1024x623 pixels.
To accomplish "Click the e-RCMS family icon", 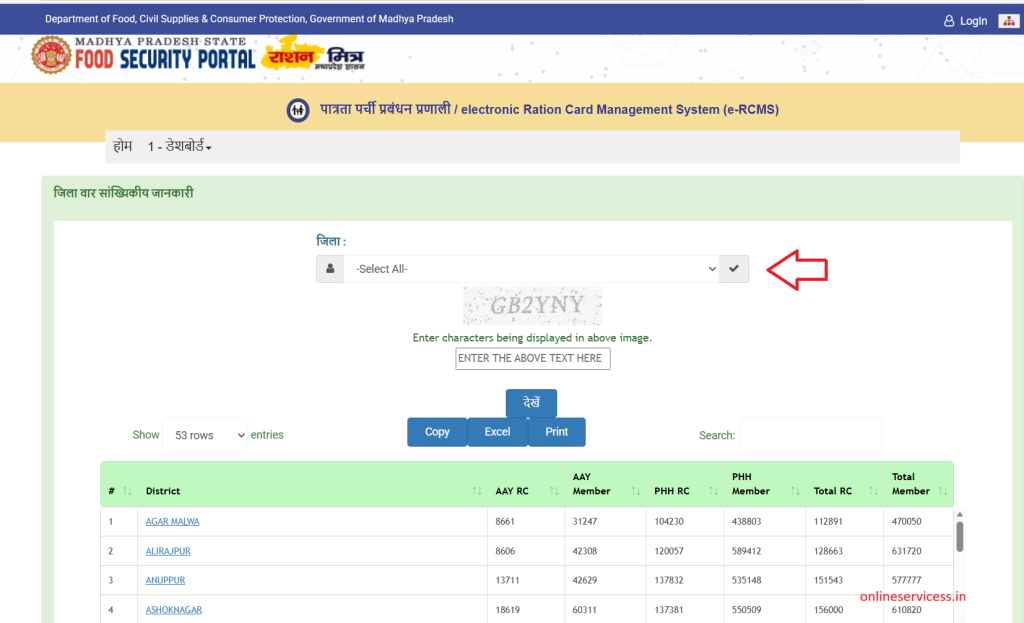I will [297, 110].
